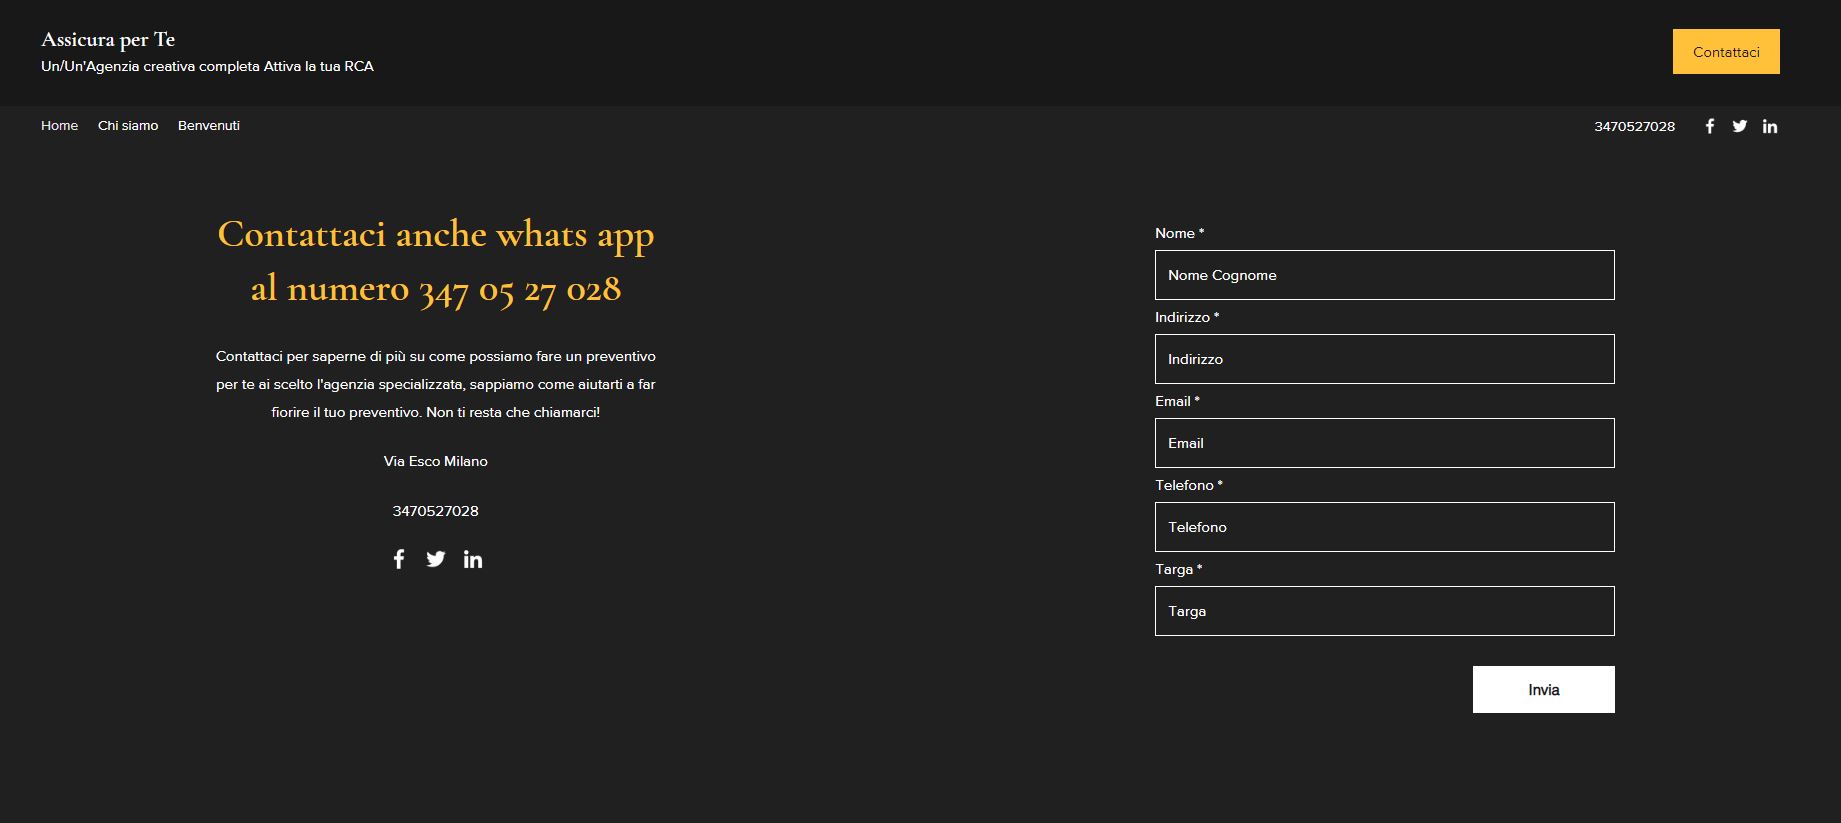Click phone number below Via Esco Milano

point(435,511)
